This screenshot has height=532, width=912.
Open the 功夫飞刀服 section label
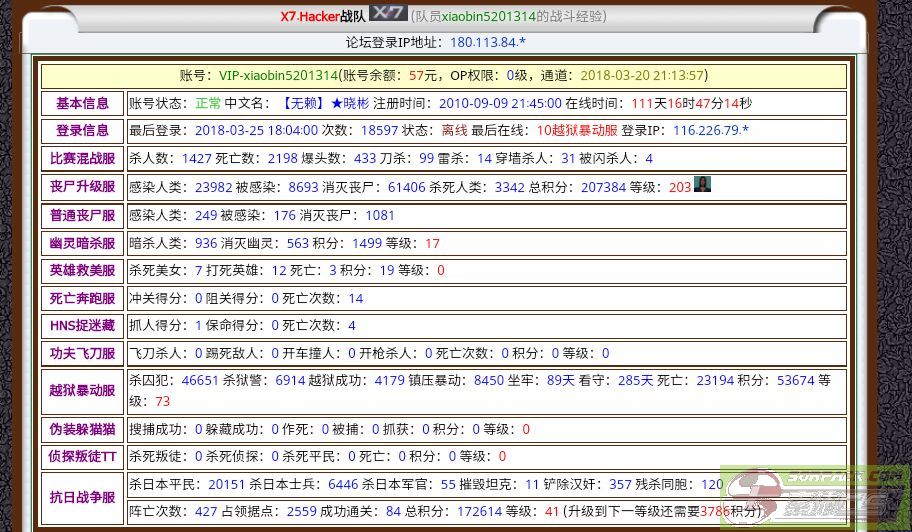point(83,354)
